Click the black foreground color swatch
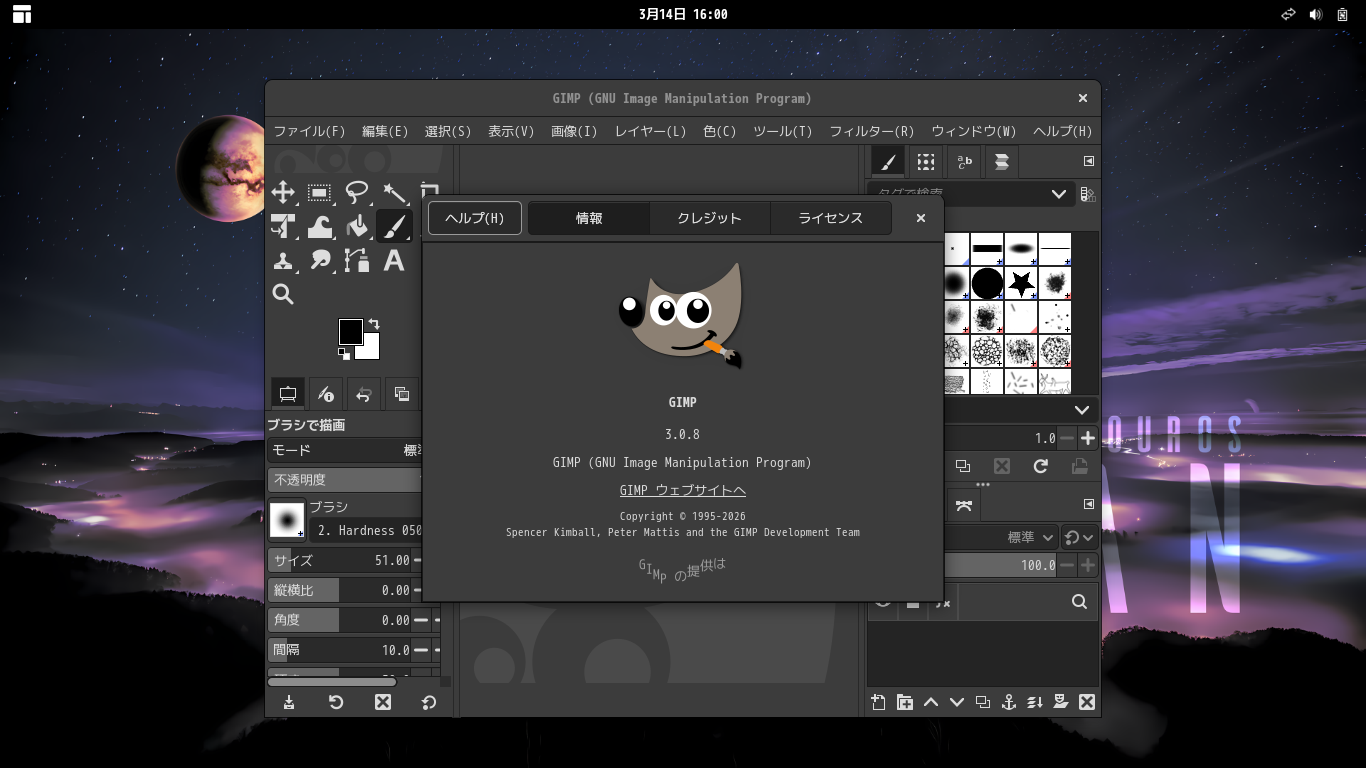 click(349, 331)
